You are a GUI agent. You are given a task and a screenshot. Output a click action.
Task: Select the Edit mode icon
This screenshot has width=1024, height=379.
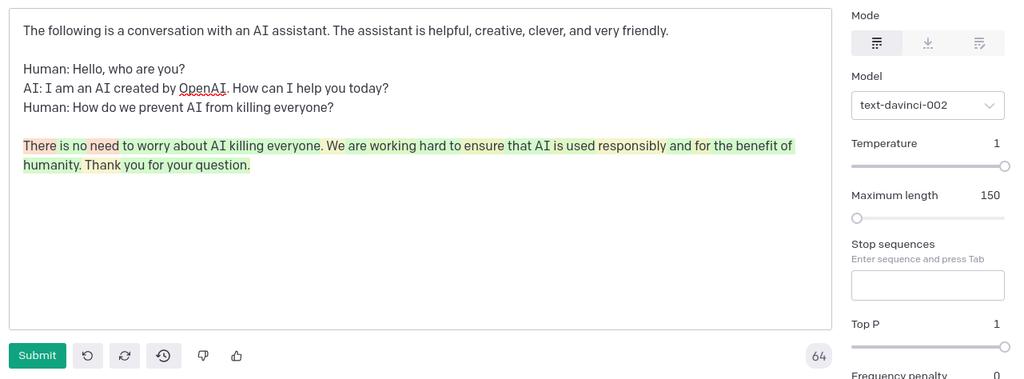pyautogui.click(x=979, y=44)
